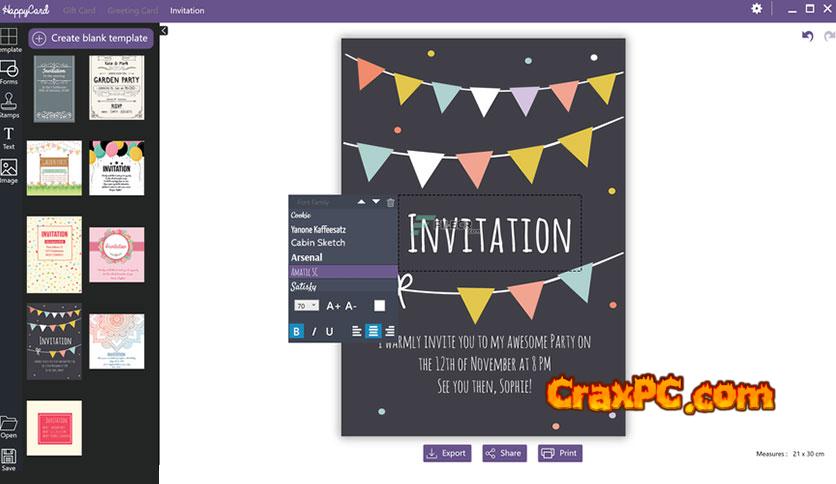Select the pink floral wreath template
This screenshot has height=484, width=836.
pos(117,255)
